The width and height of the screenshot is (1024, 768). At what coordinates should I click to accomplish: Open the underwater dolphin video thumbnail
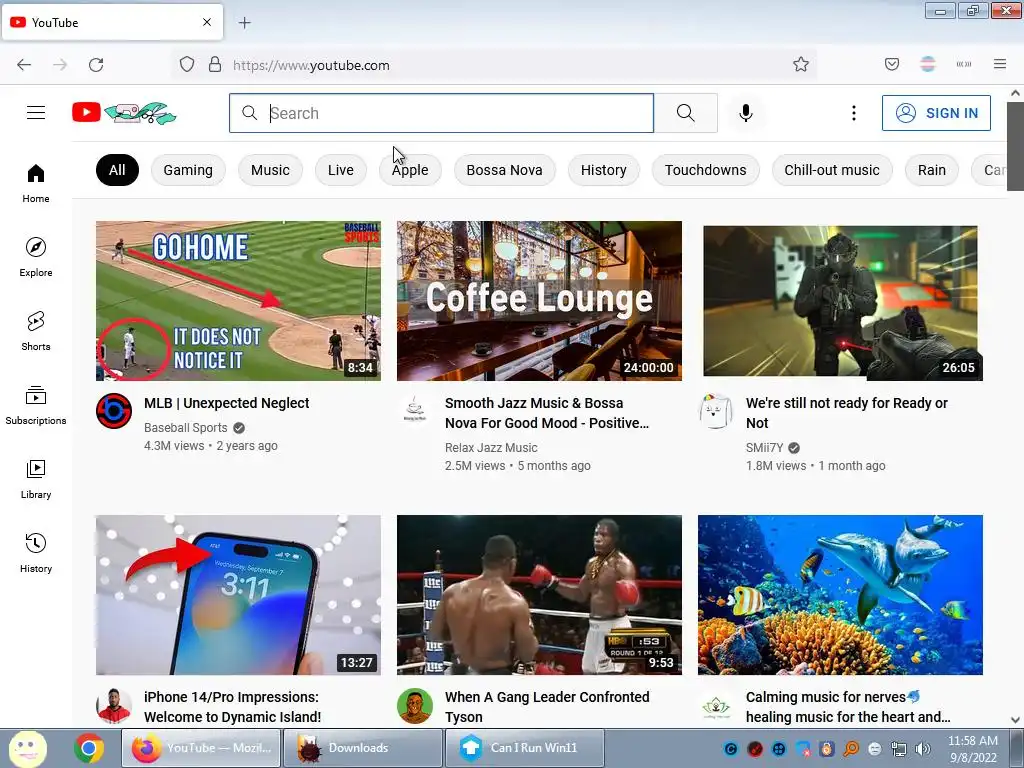(840, 595)
